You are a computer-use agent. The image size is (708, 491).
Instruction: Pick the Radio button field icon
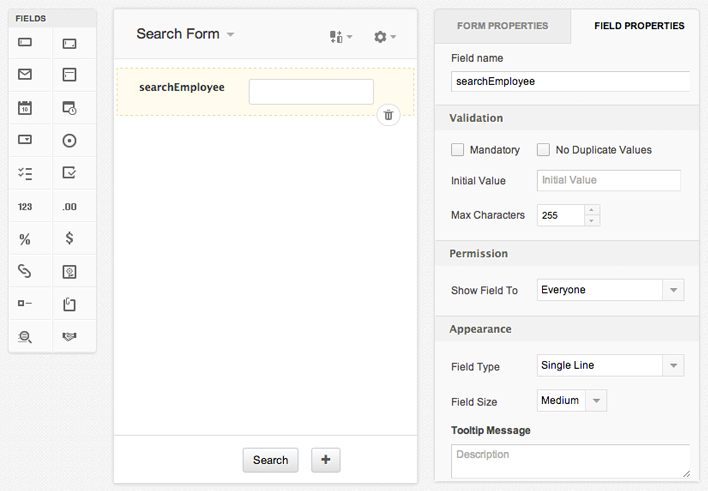point(69,140)
